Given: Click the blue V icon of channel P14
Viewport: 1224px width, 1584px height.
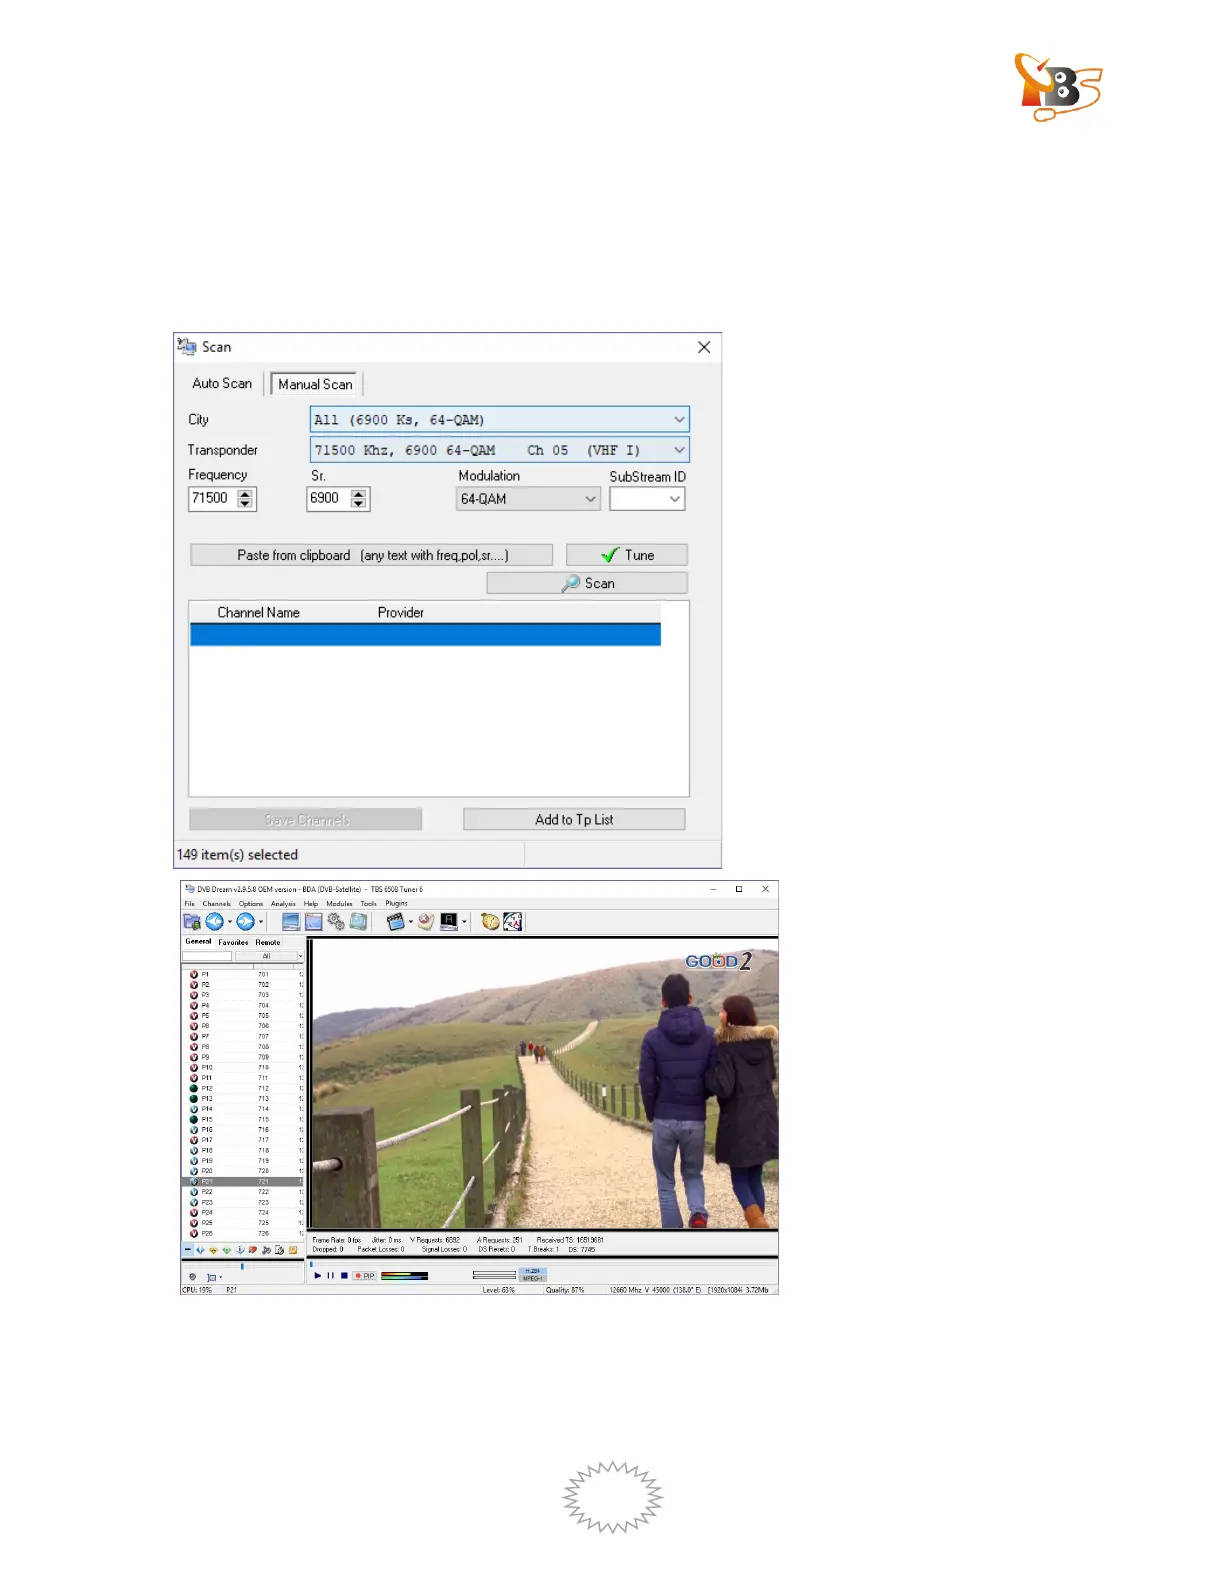Looking at the screenshot, I should click(194, 1109).
